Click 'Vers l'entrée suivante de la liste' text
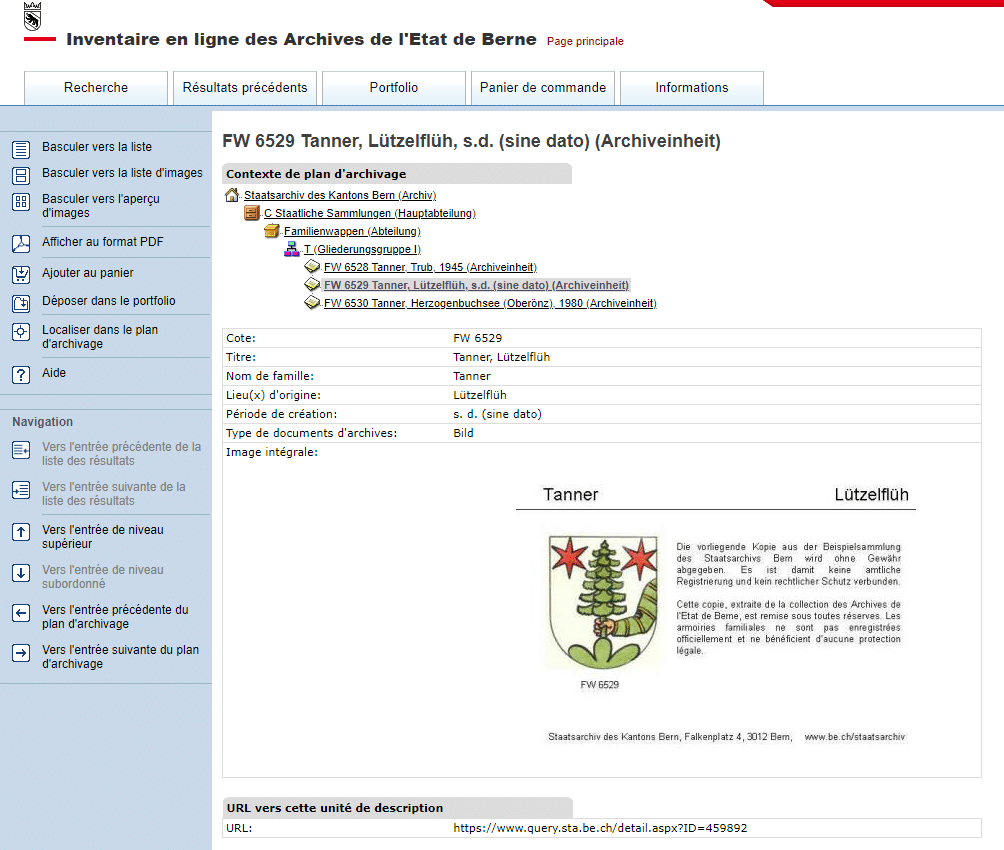Image resolution: width=1004 pixels, height=850 pixels. point(114,494)
